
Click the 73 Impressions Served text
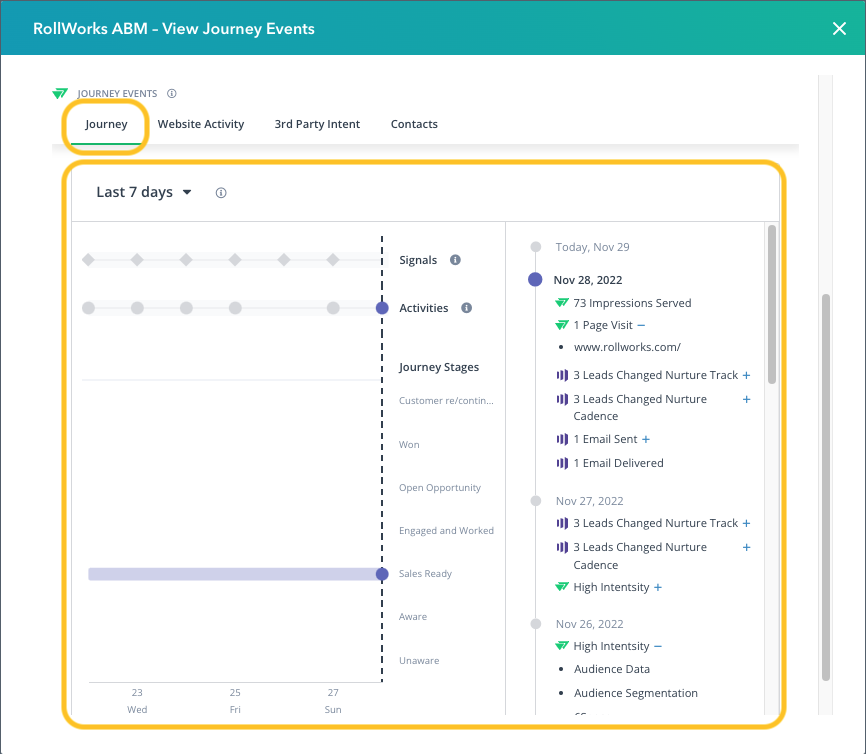tap(632, 303)
